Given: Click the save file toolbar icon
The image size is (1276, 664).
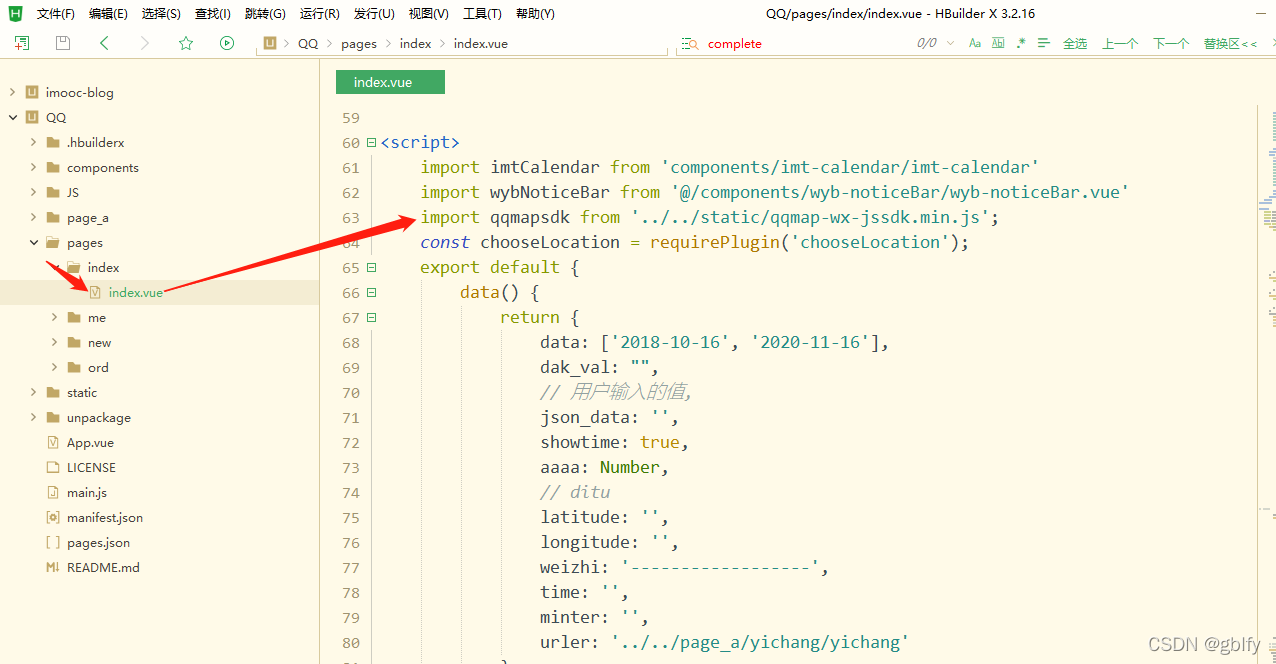Looking at the screenshot, I should tap(63, 43).
